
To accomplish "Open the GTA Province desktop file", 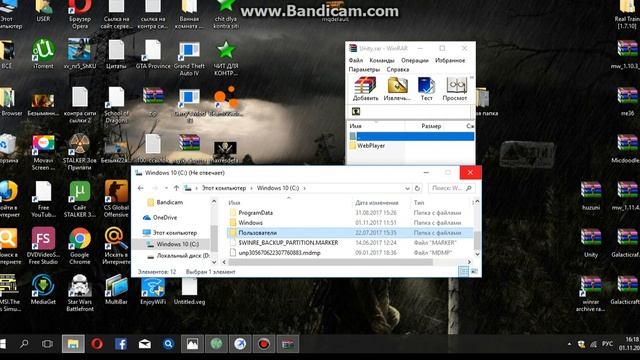I will 153,54.
